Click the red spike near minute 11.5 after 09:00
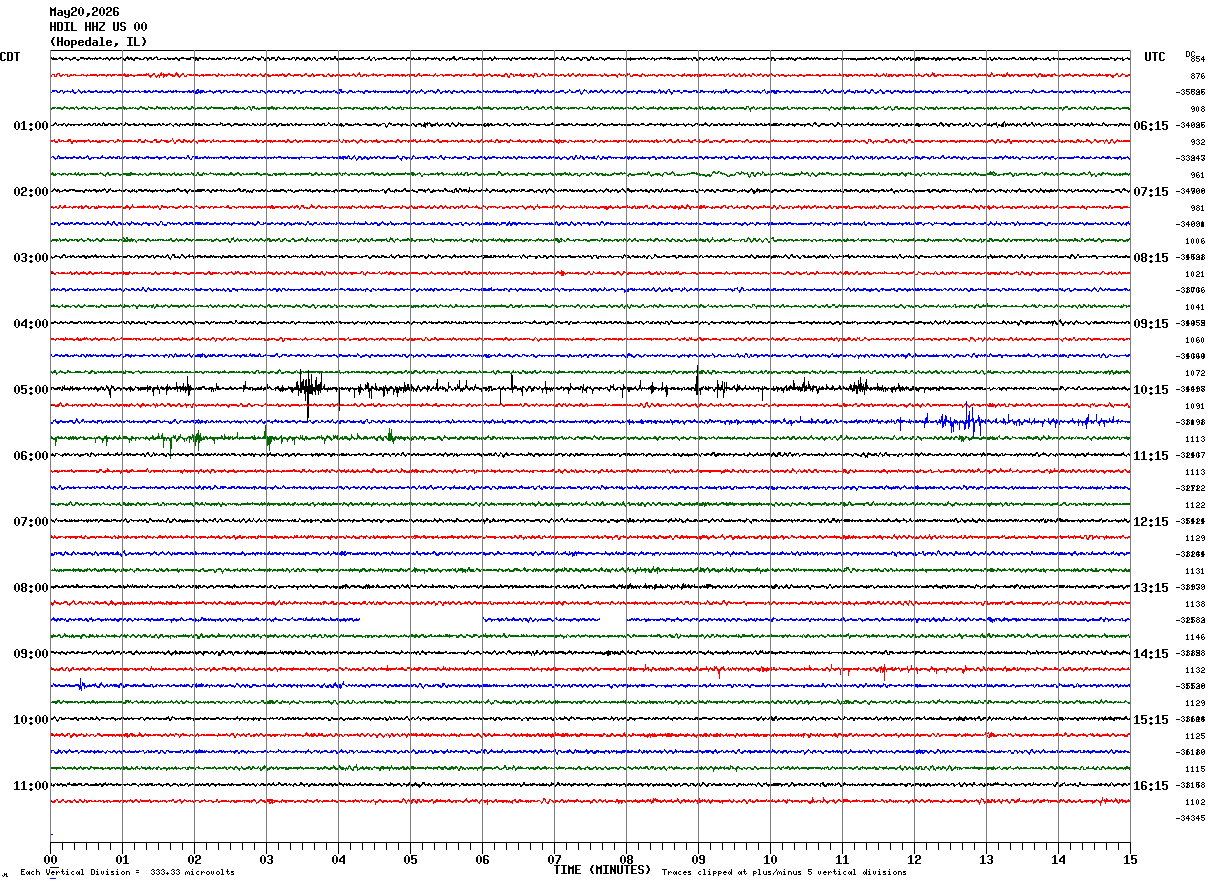 point(882,670)
